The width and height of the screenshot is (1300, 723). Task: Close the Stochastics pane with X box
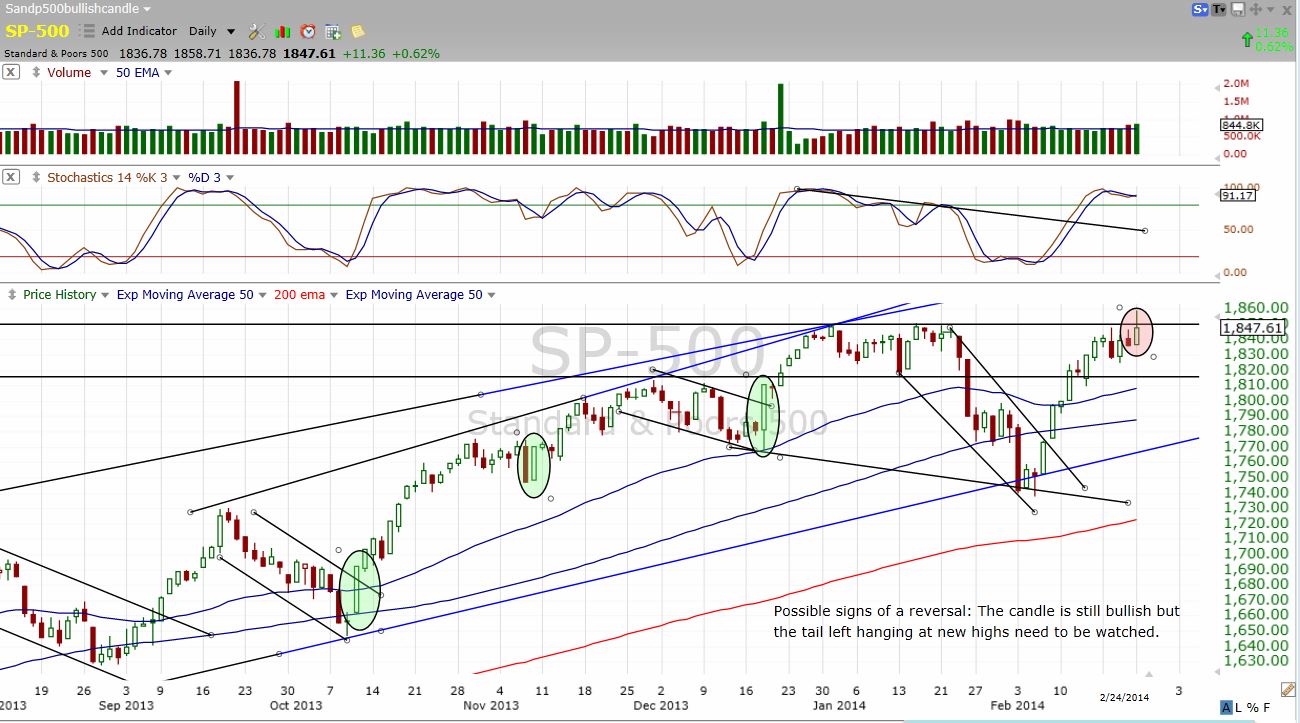point(10,177)
